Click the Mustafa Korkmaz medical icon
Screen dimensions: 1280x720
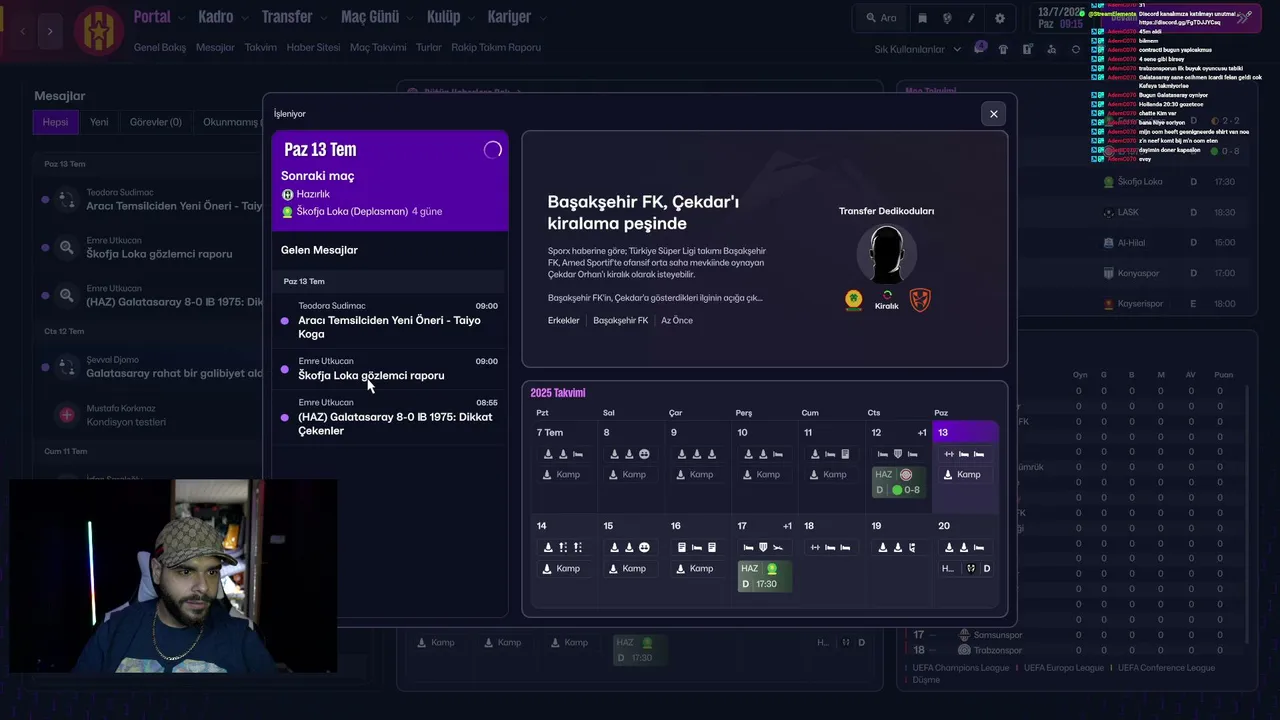click(67, 414)
